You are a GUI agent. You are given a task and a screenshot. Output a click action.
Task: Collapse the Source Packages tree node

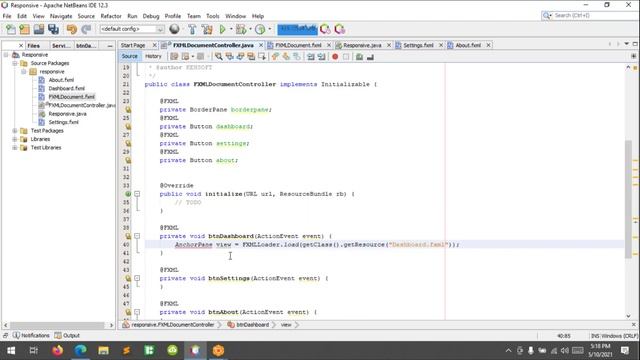(15, 63)
